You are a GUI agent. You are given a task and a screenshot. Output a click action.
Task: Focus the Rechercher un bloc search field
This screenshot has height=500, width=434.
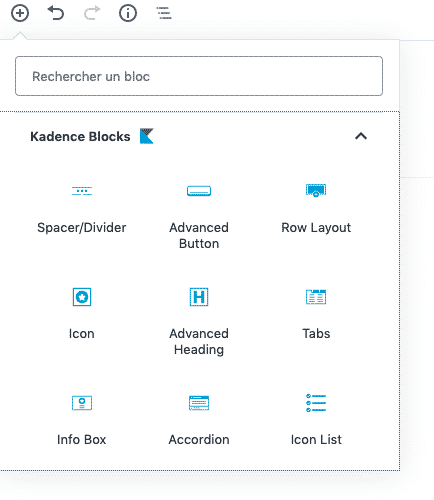199,76
